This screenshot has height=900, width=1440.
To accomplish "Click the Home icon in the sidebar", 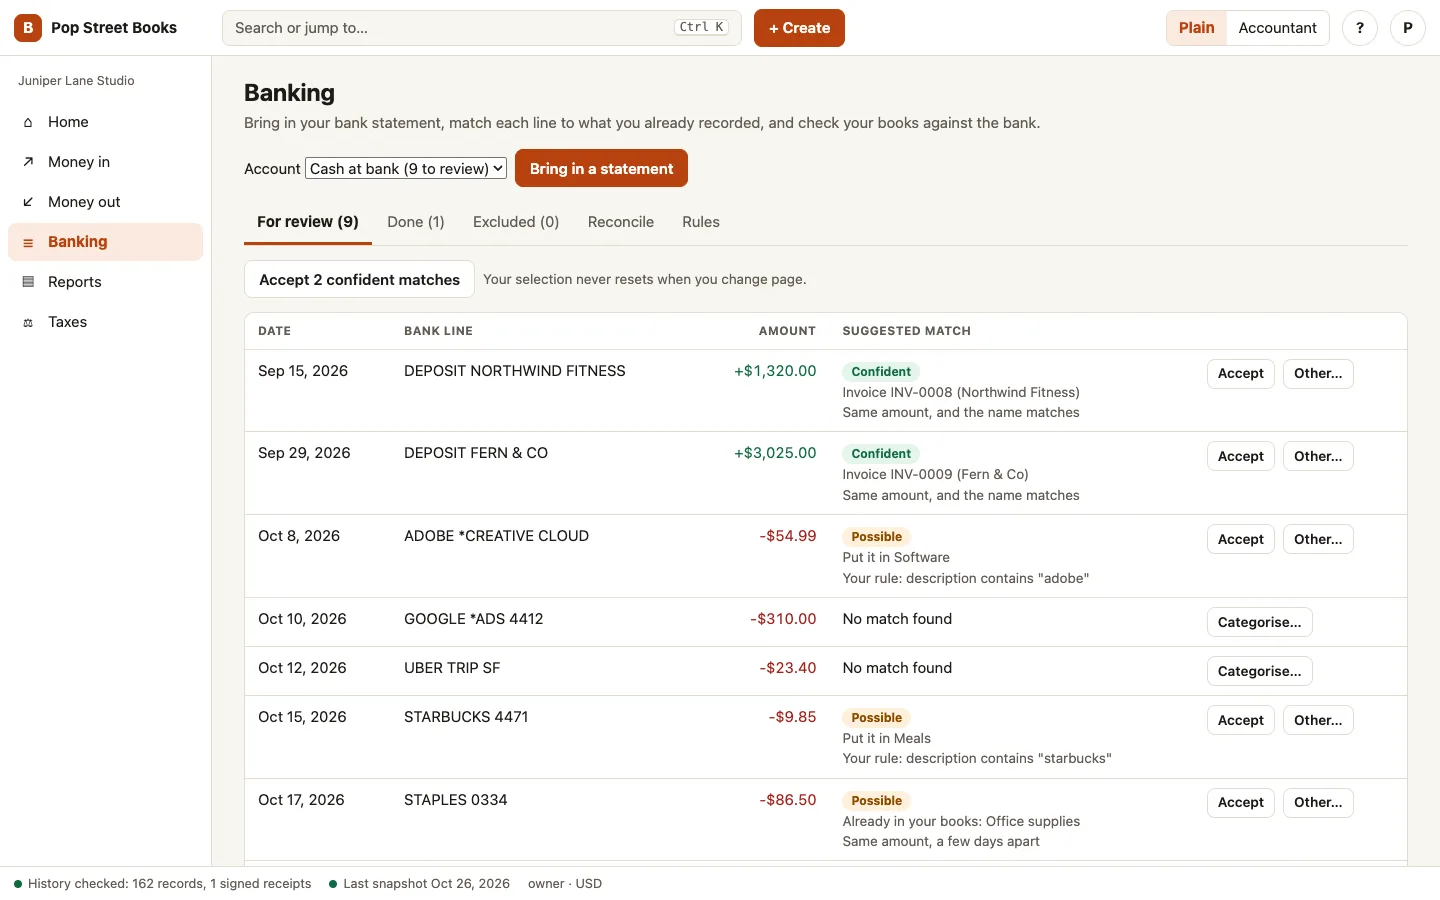I will pyautogui.click(x=28, y=122).
